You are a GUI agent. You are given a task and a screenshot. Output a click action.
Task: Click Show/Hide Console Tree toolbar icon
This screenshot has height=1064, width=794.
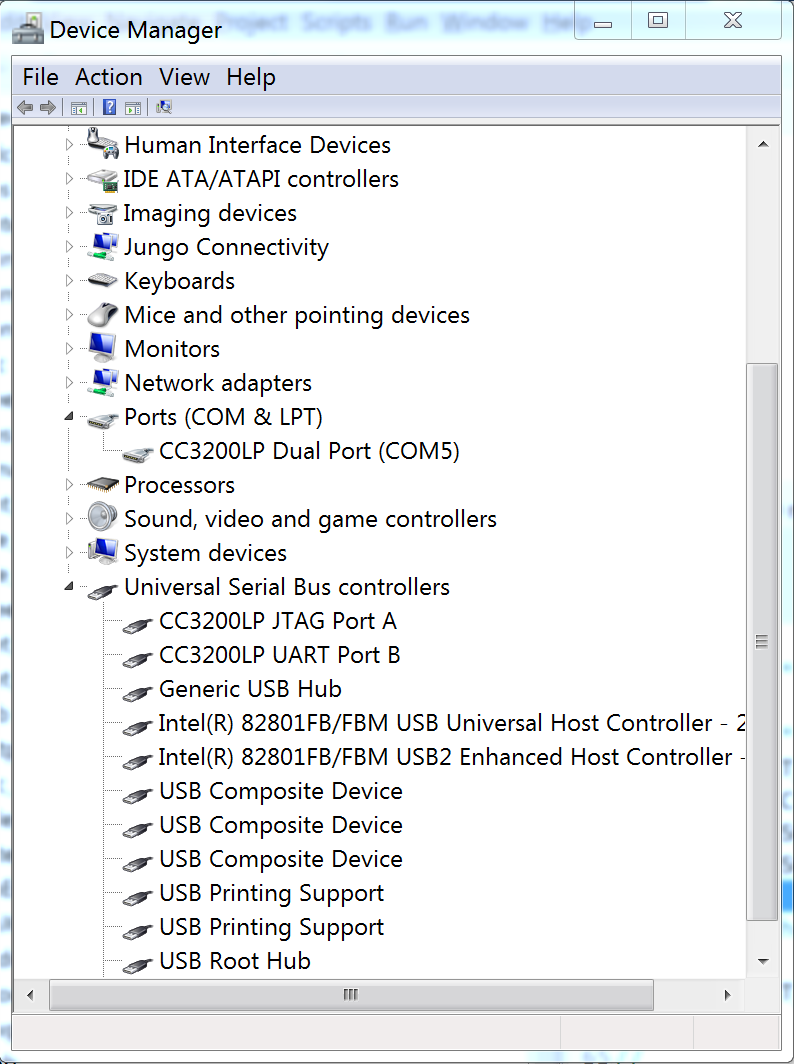(x=79, y=107)
